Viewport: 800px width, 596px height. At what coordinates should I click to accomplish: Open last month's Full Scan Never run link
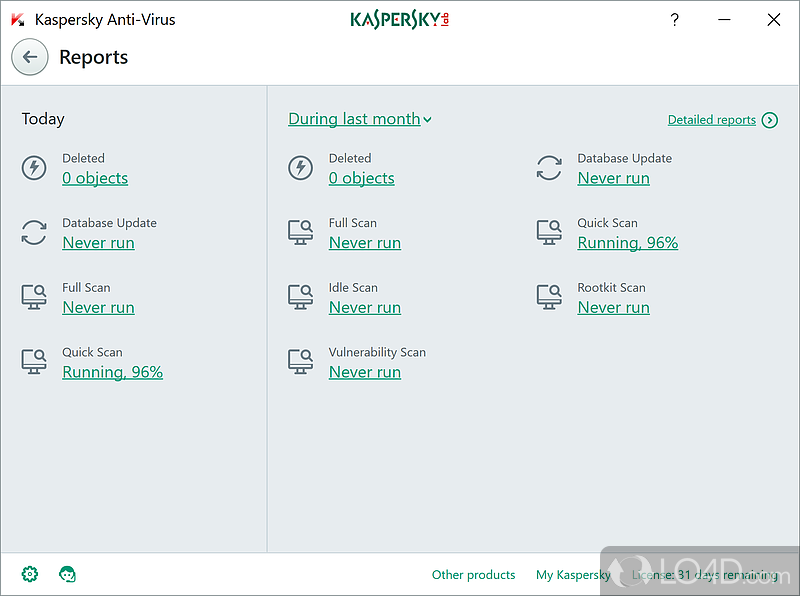pos(365,243)
